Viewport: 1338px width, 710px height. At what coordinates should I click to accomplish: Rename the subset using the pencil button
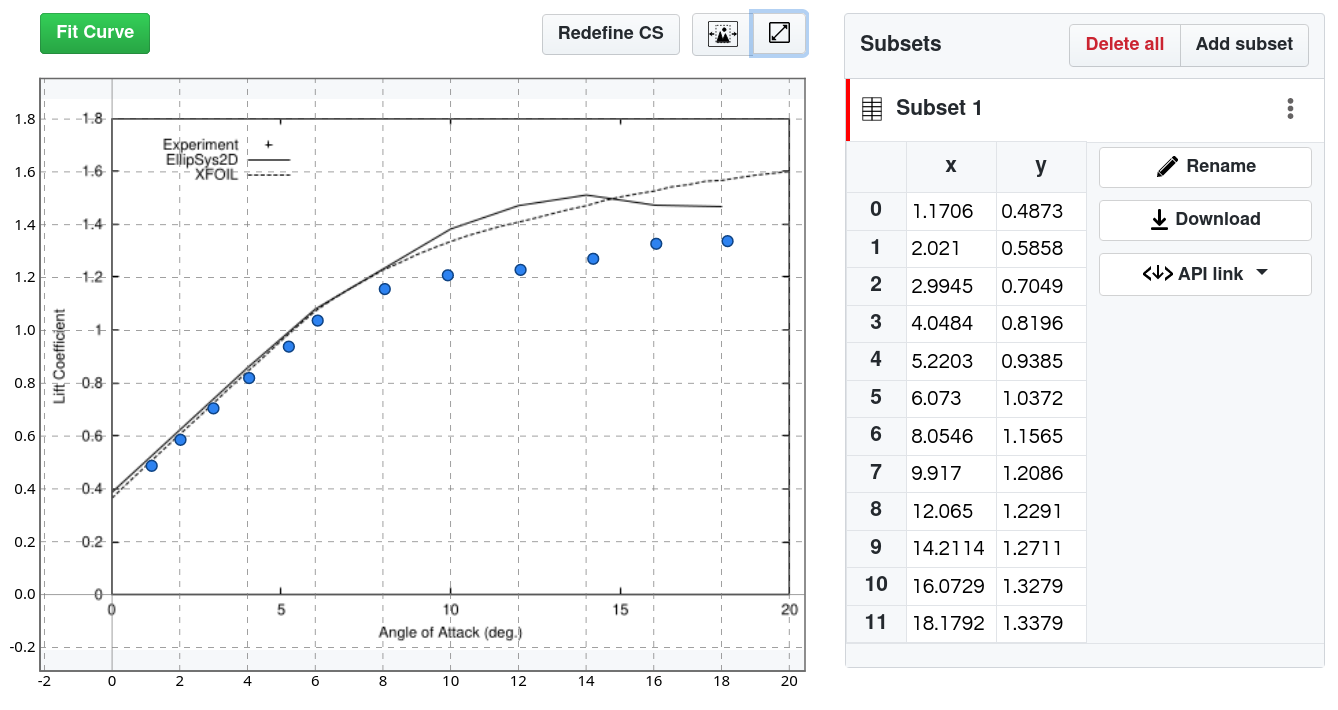pos(1205,167)
